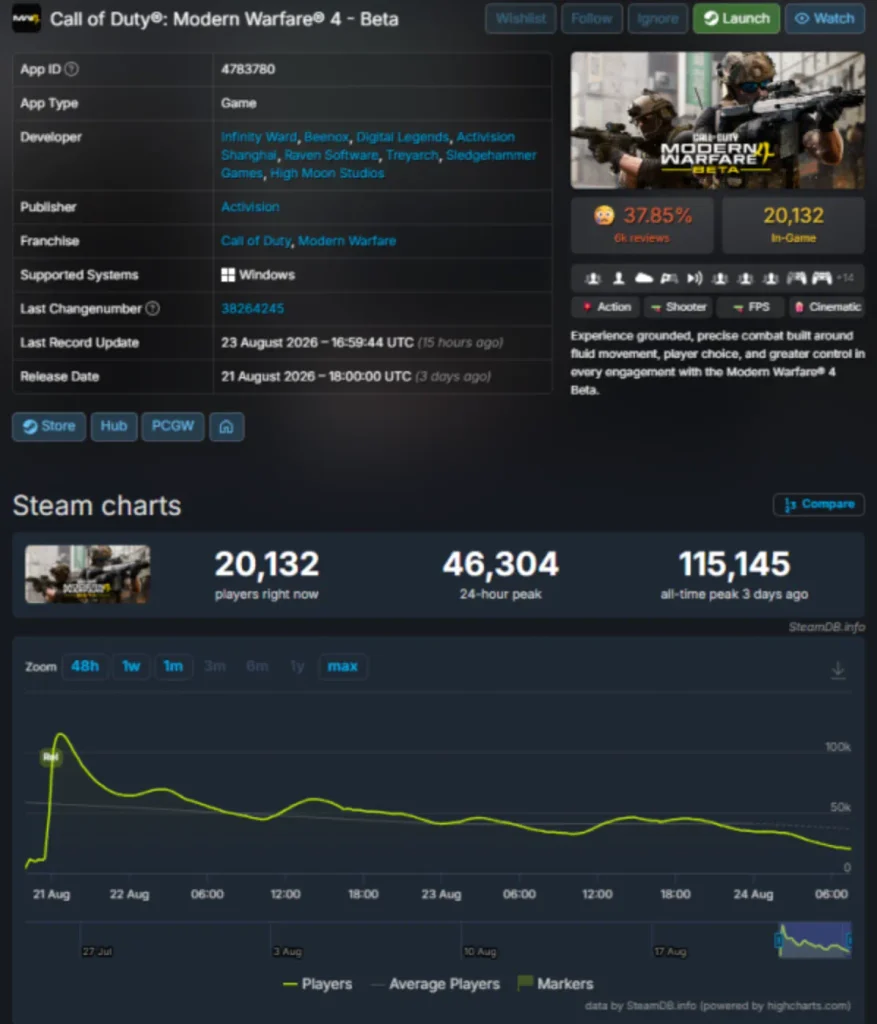Screen dimensions: 877x1024
Task: Set chart zoom to 48h
Action: [85, 666]
